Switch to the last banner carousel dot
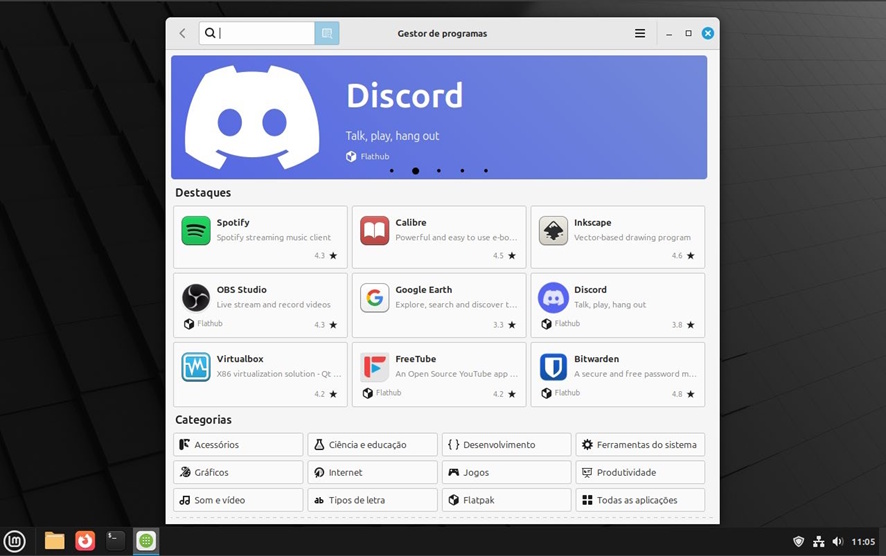 tap(486, 171)
